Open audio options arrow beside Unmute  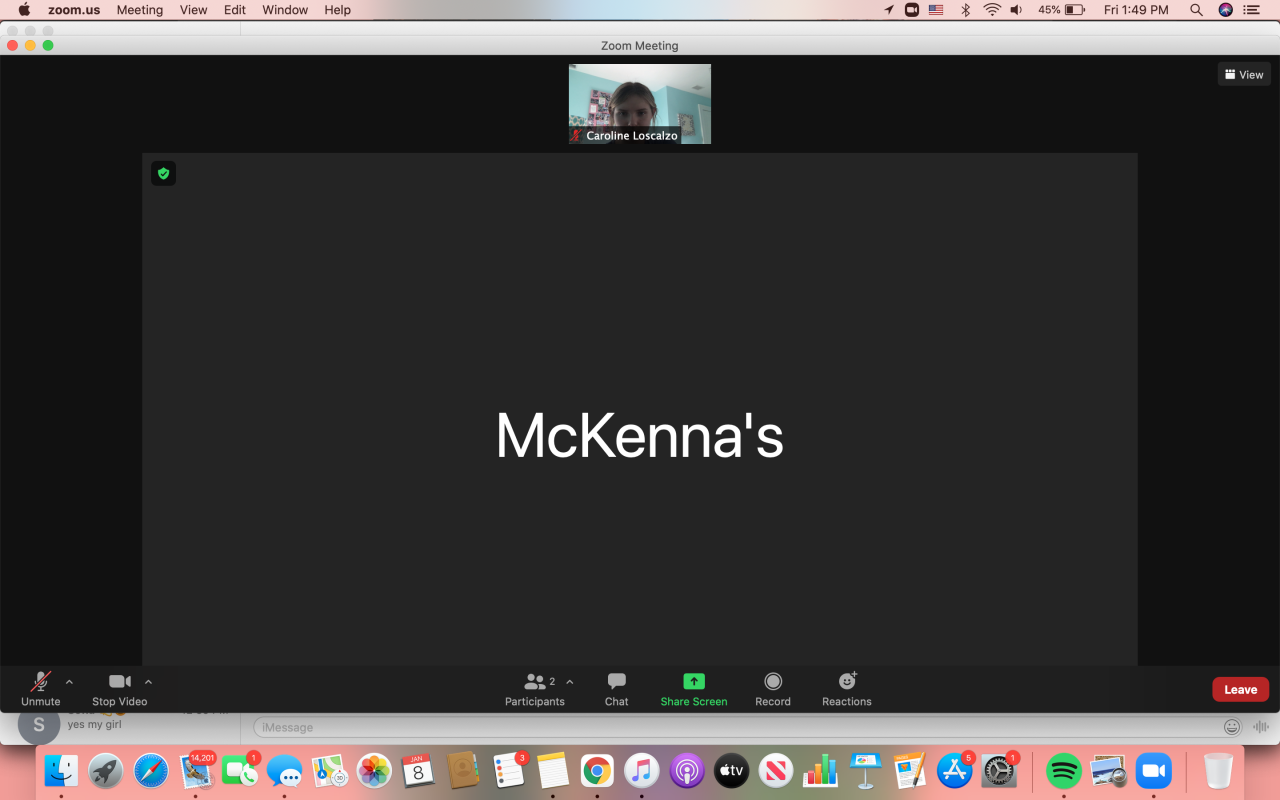(69, 682)
